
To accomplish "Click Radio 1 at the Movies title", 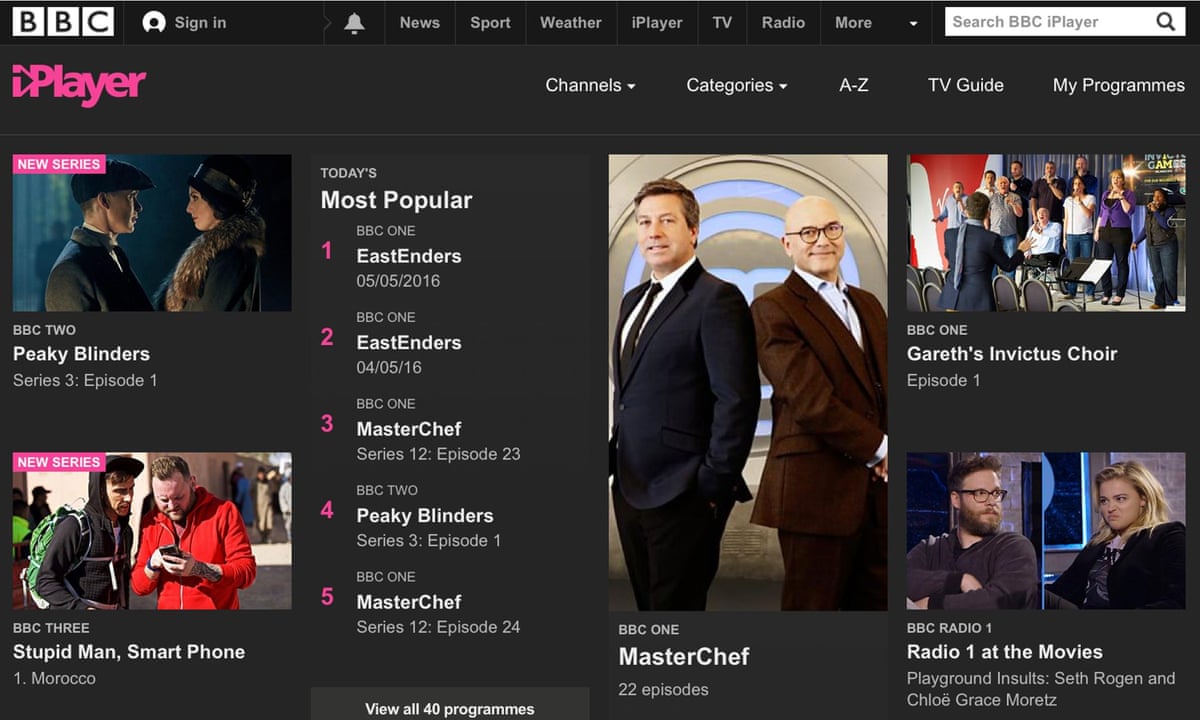I will pos(1005,652).
